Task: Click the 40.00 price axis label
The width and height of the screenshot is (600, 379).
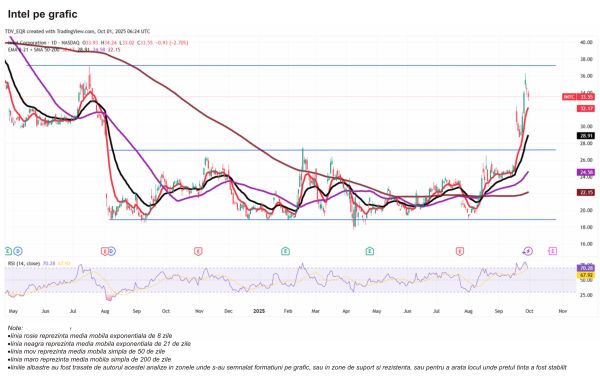Action: click(586, 42)
